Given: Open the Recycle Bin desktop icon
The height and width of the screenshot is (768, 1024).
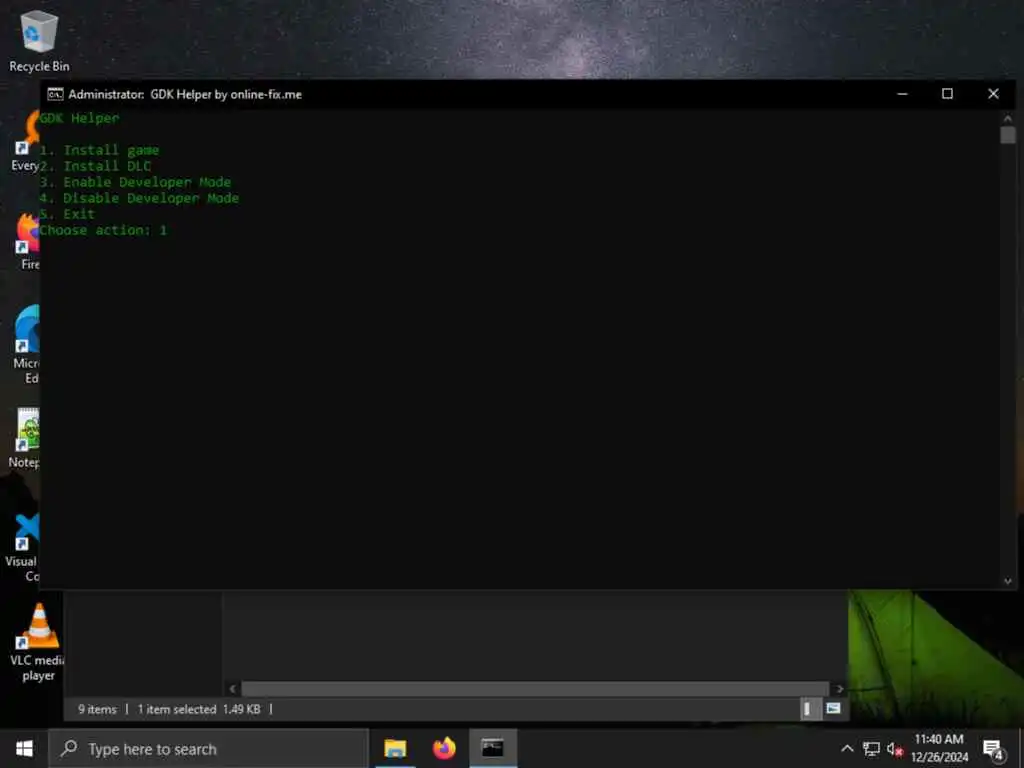Looking at the screenshot, I should 39,42.
